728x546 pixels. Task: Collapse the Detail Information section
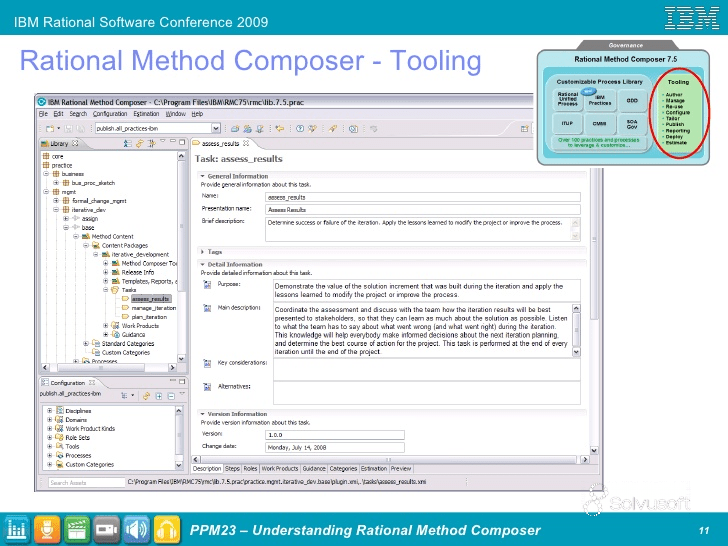[202, 264]
